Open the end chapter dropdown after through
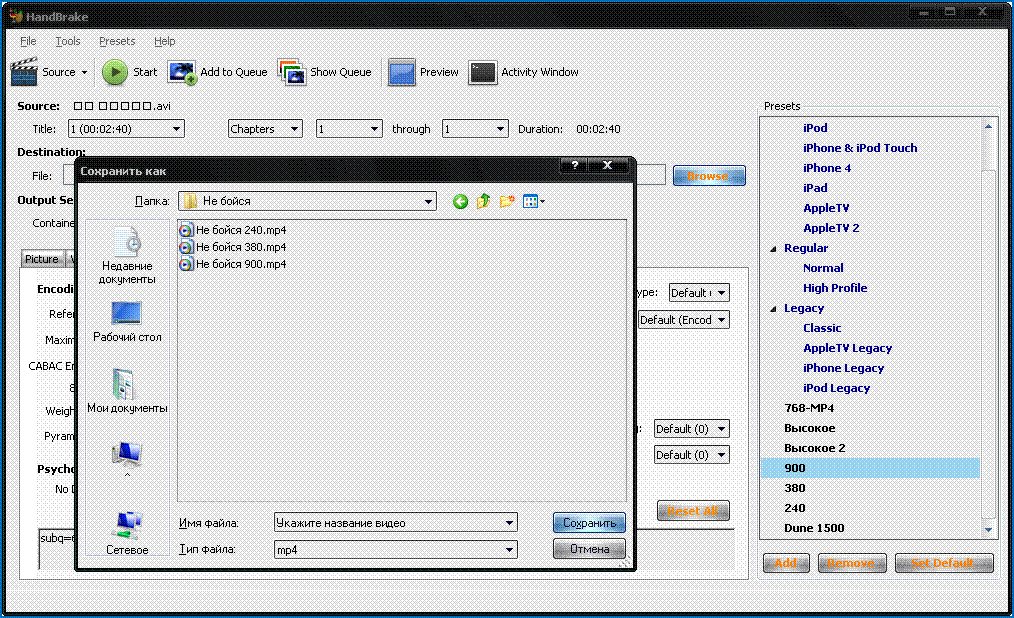Viewport: 1014px width, 618px height. pyautogui.click(x=475, y=129)
